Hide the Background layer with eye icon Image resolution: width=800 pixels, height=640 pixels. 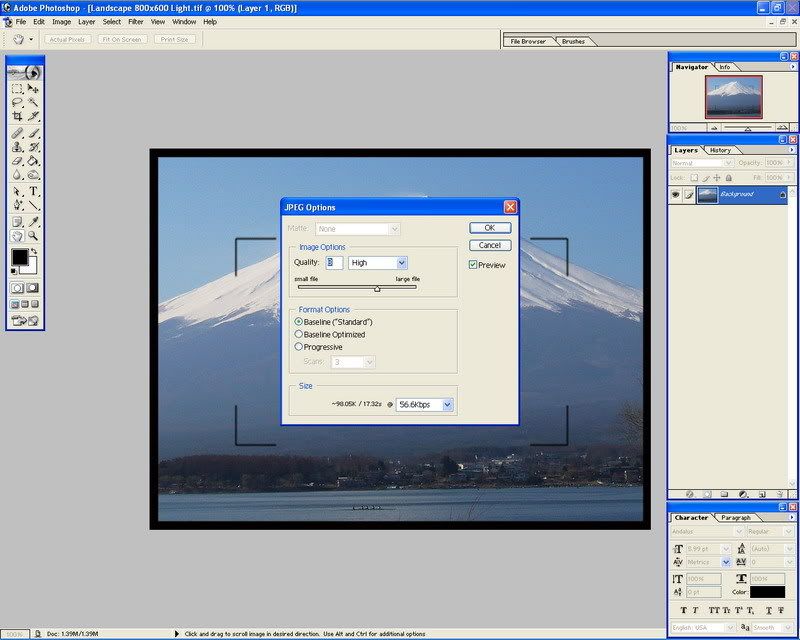pyautogui.click(x=675, y=194)
